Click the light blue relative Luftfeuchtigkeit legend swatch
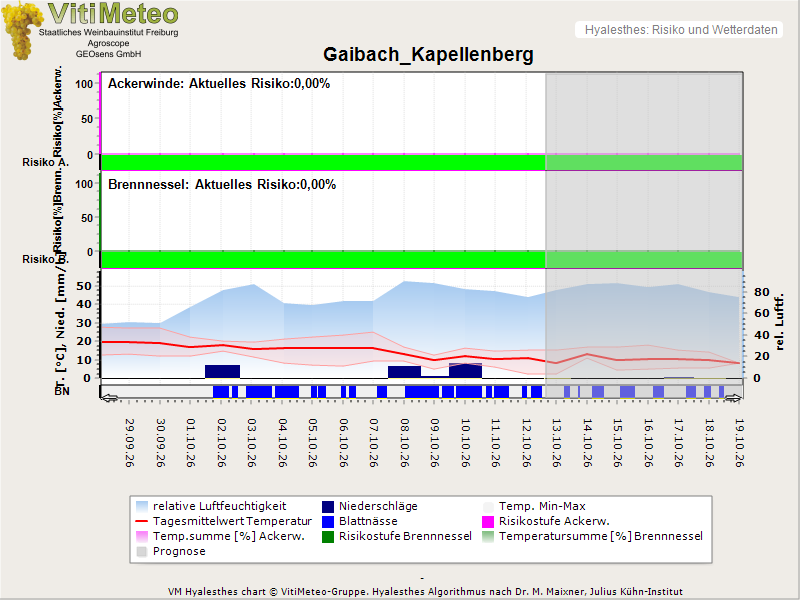Image resolution: width=800 pixels, height=600 pixels. [142, 506]
